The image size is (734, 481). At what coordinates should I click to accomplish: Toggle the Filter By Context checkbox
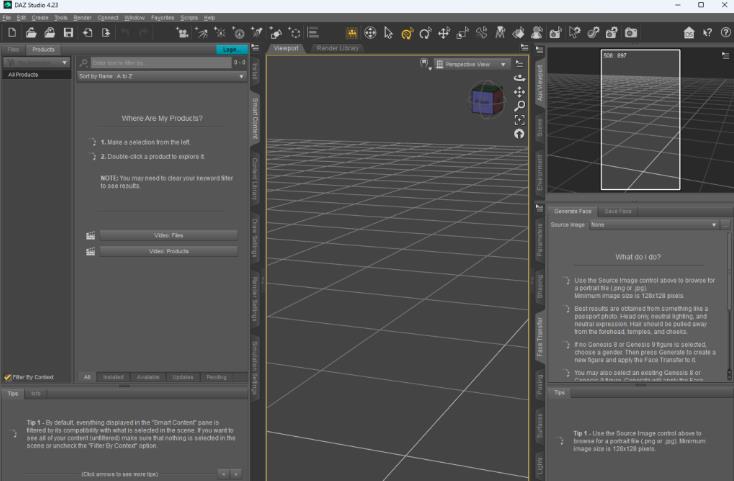point(7,377)
